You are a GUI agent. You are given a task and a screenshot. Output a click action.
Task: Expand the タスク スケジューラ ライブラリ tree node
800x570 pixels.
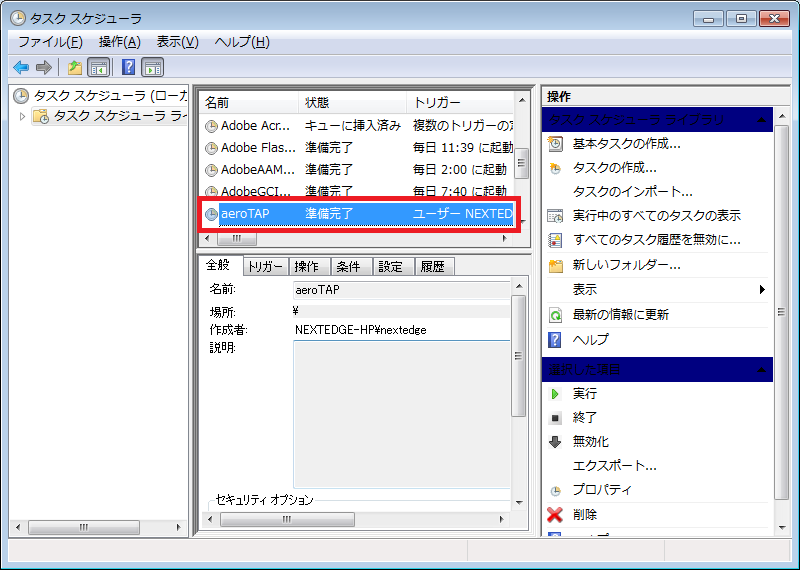tap(22, 116)
